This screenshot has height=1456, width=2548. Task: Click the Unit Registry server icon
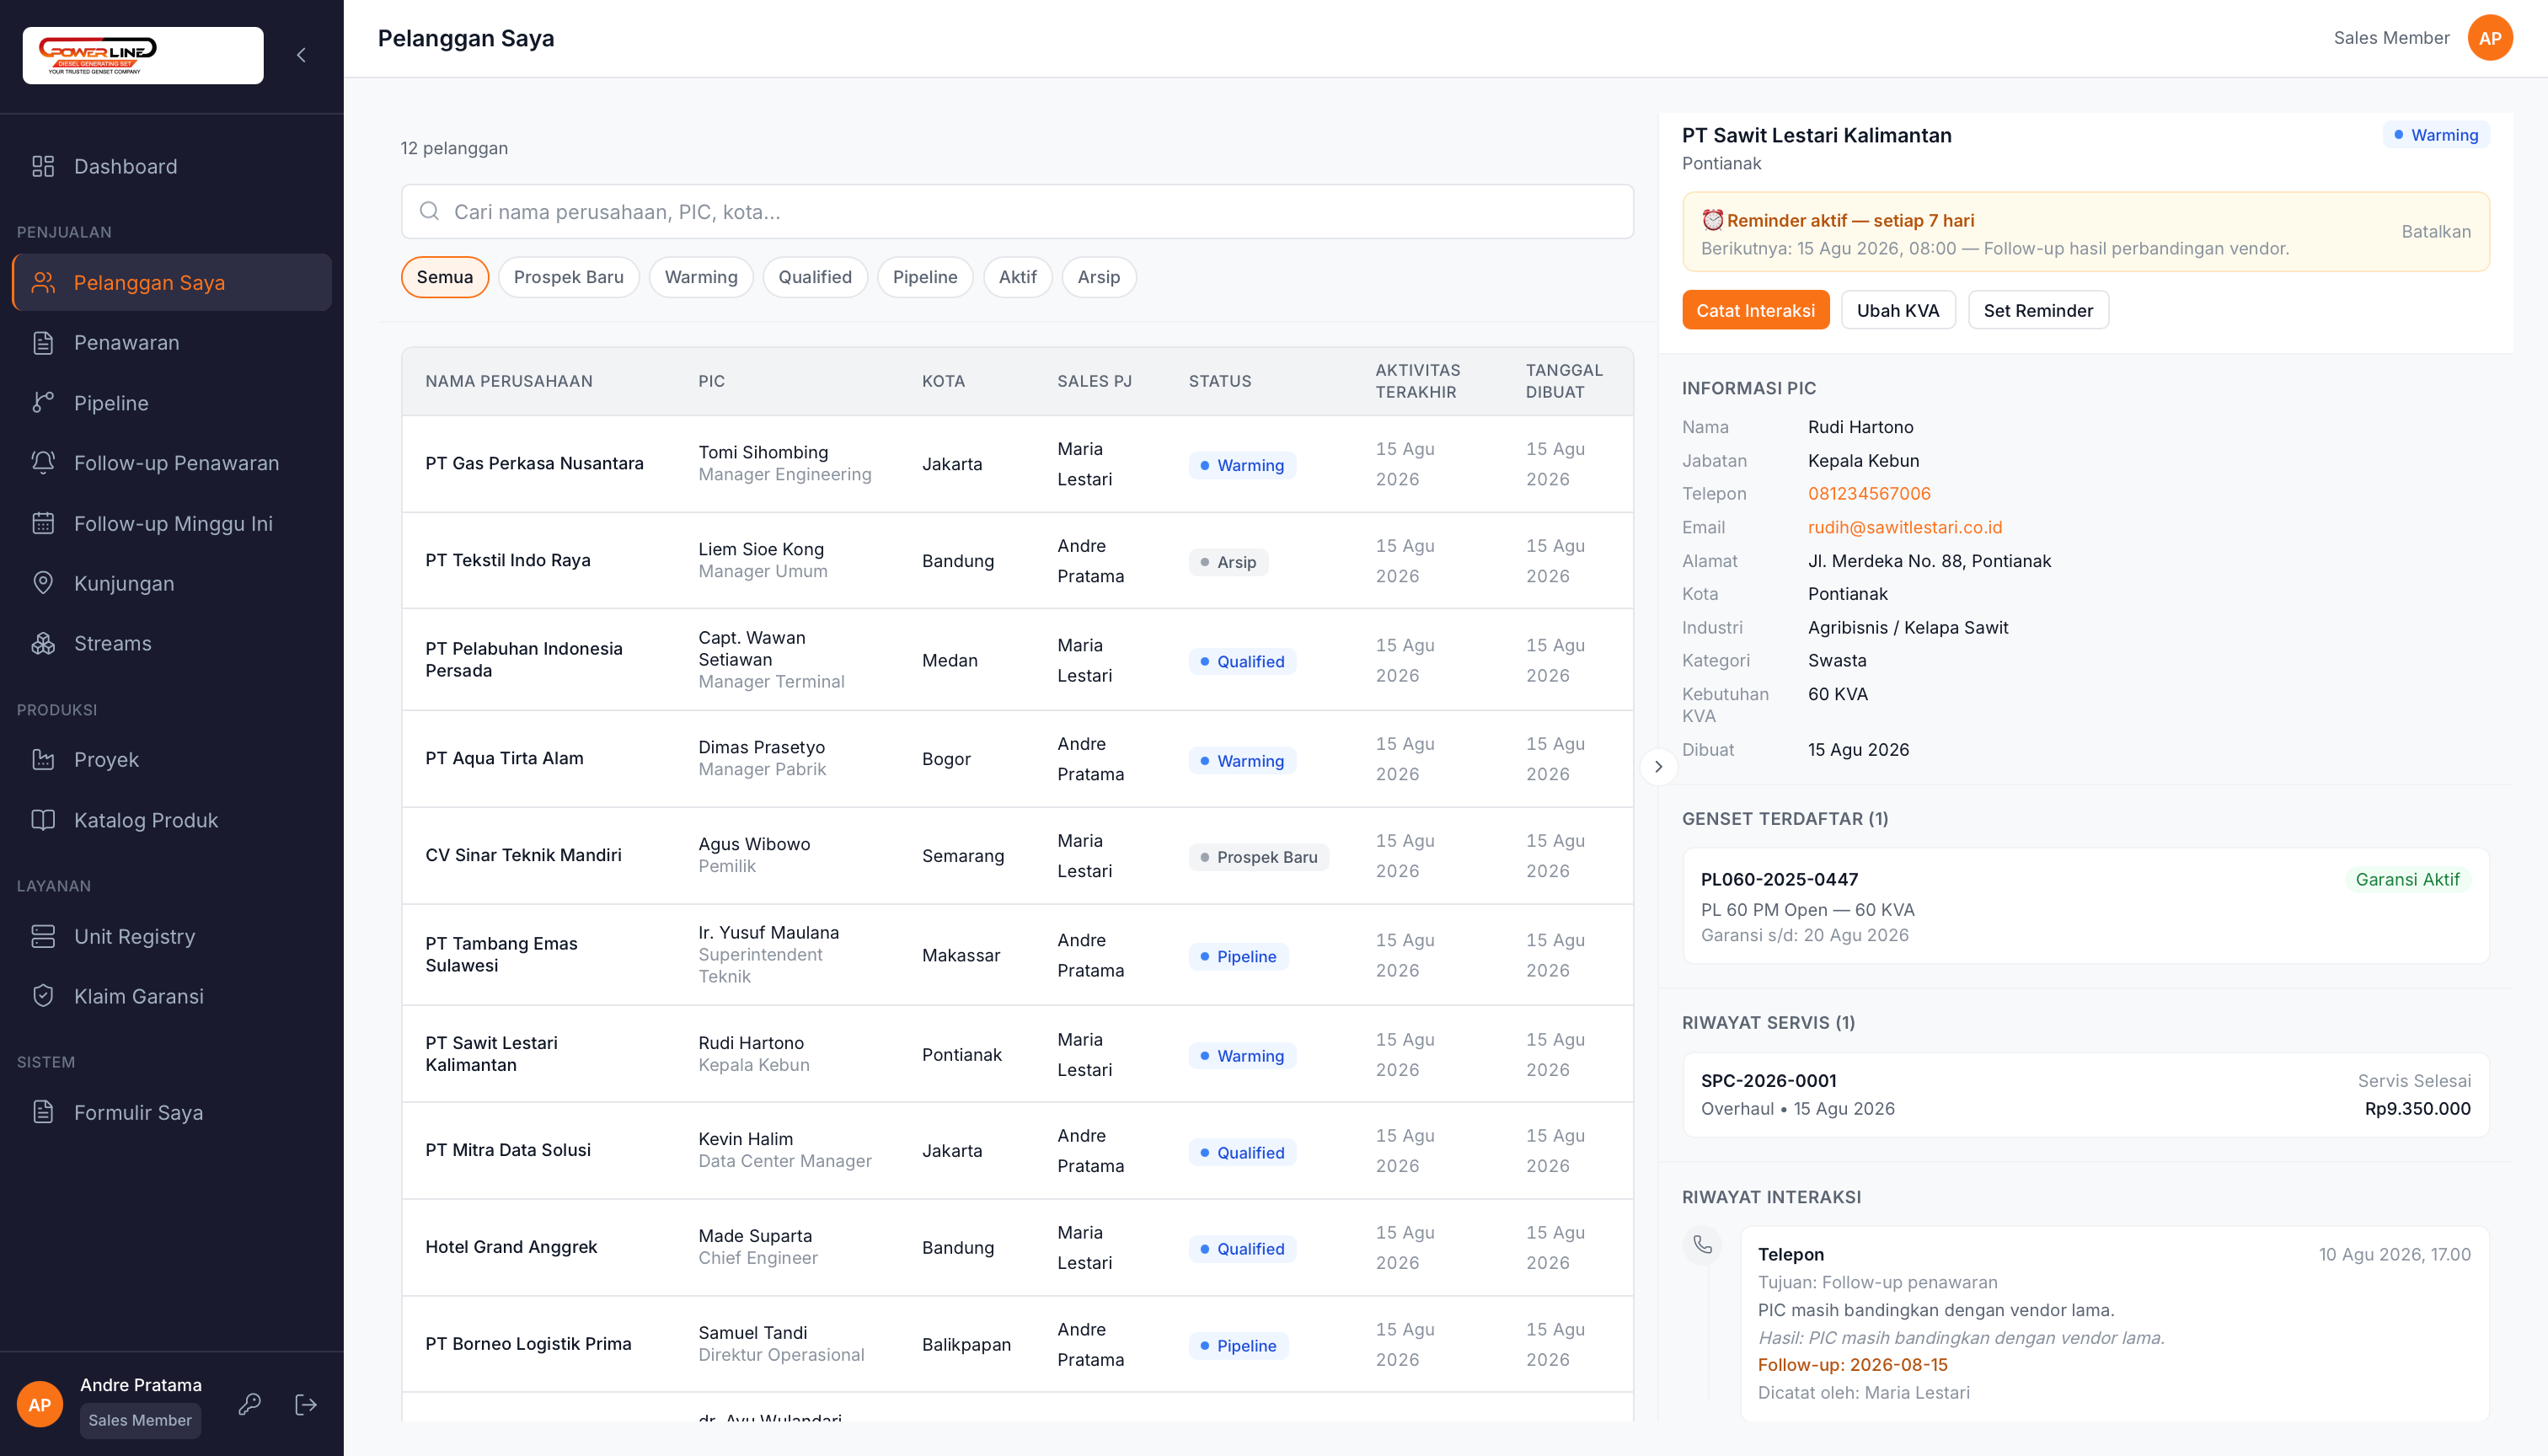tap(43, 936)
